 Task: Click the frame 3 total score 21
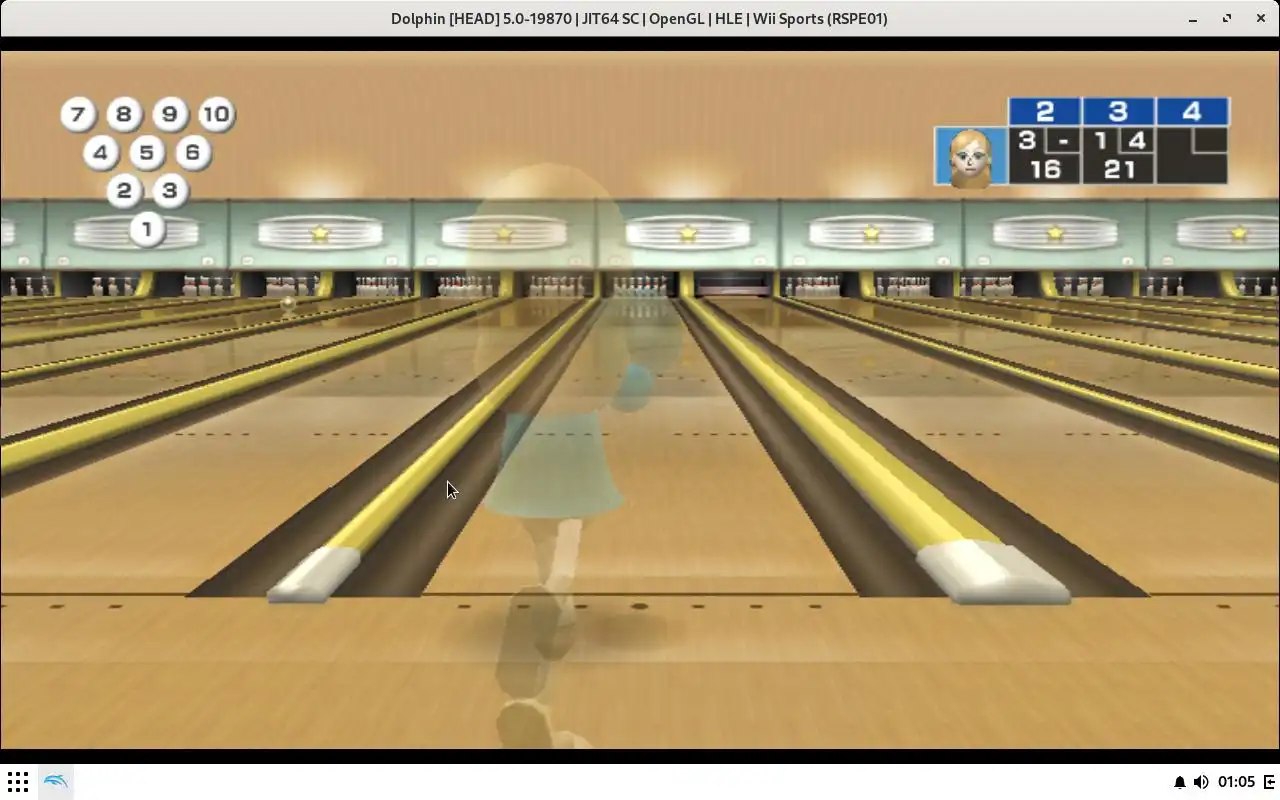tap(1118, 169)
